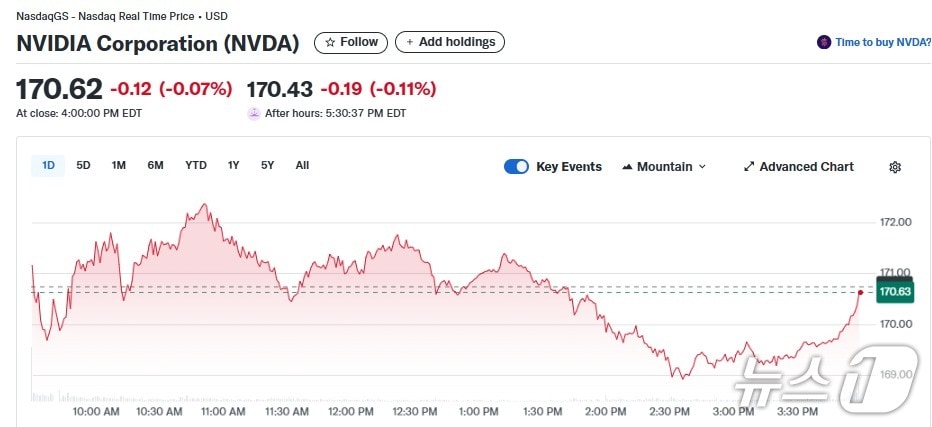Select the All time range
The height and width of the screenshot is (427, 932).
[302, 166]
